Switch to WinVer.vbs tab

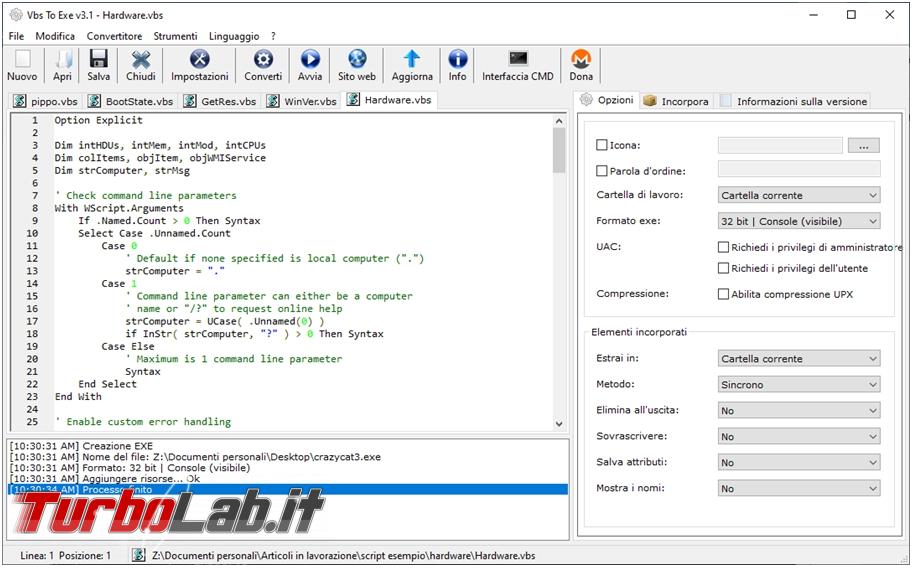coord(301,101)
